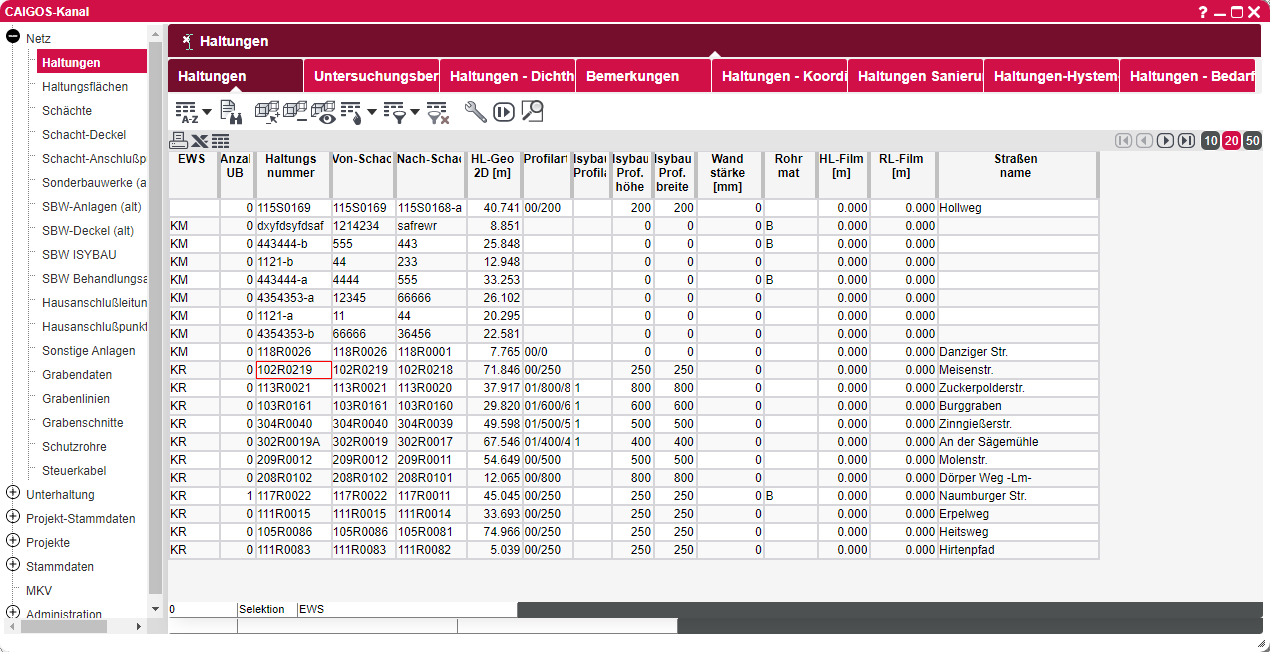The height and width of the screenshot is (652, 1270).
Task: Open the wrench settings tool
Action: tap(475, 112)
